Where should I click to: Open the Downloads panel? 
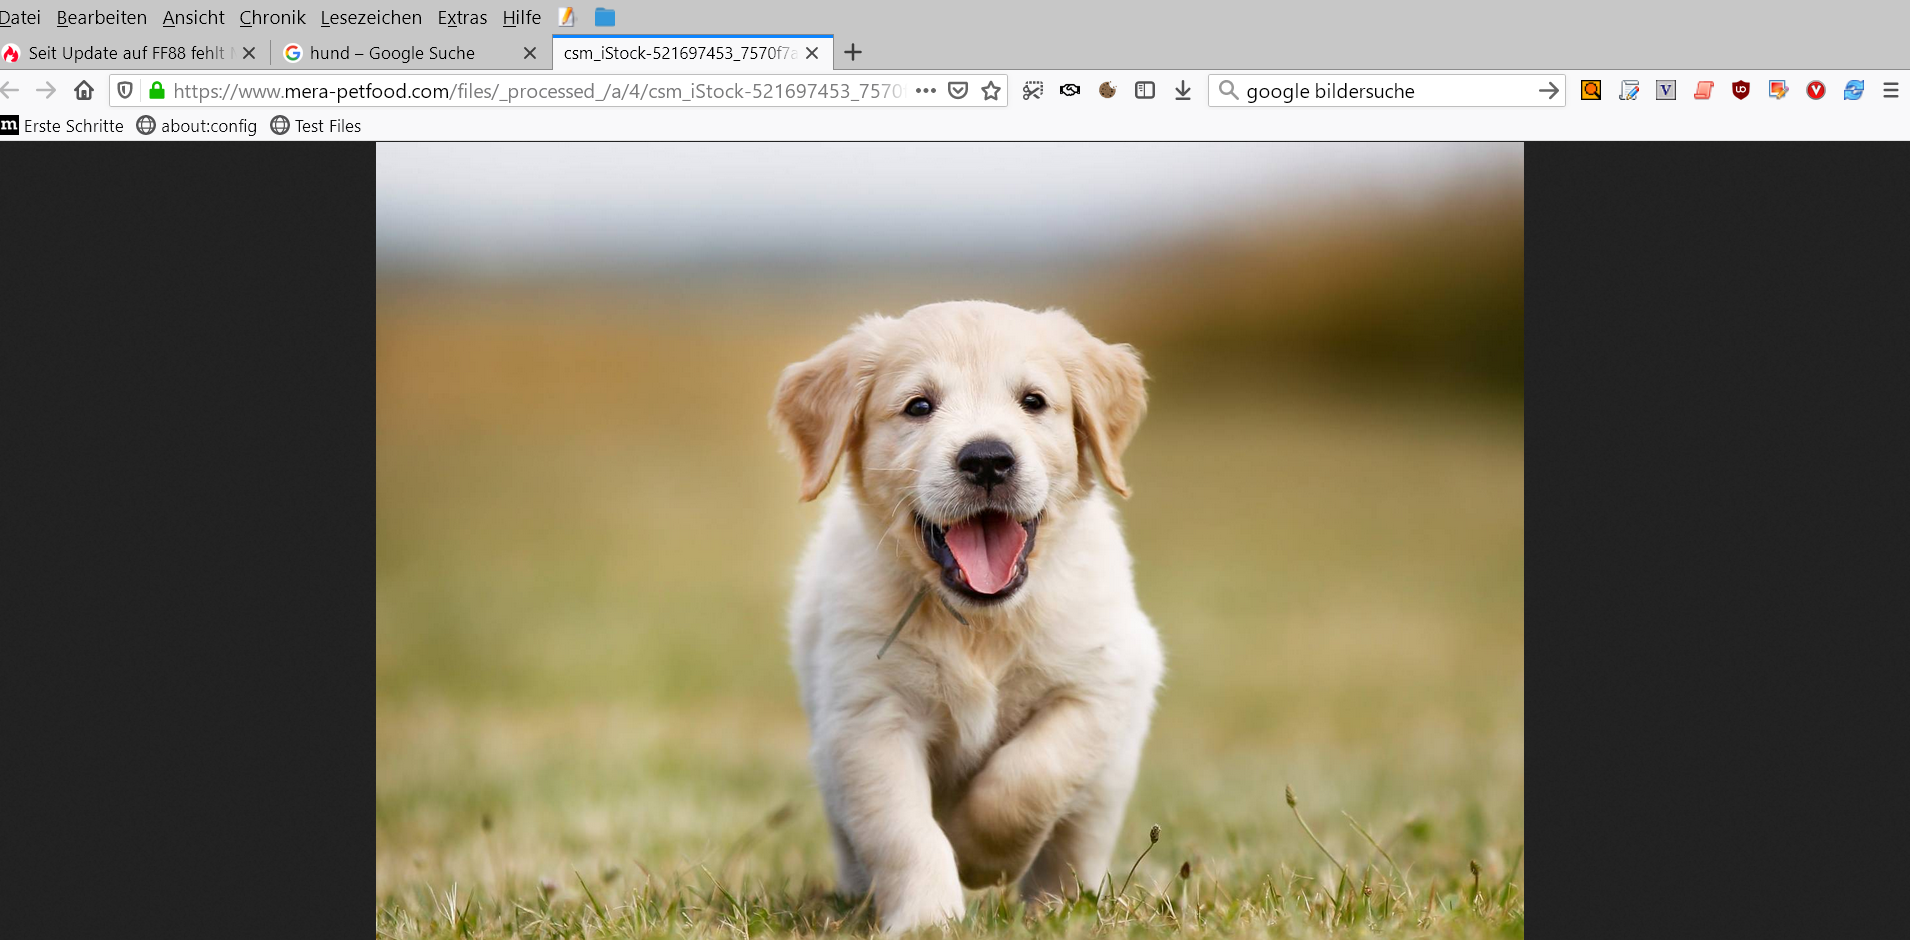click(x=1183, y=91)
